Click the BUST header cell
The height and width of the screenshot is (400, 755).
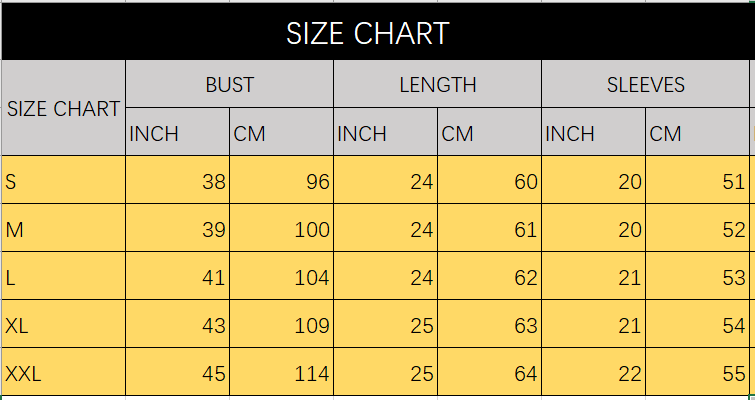230,84
